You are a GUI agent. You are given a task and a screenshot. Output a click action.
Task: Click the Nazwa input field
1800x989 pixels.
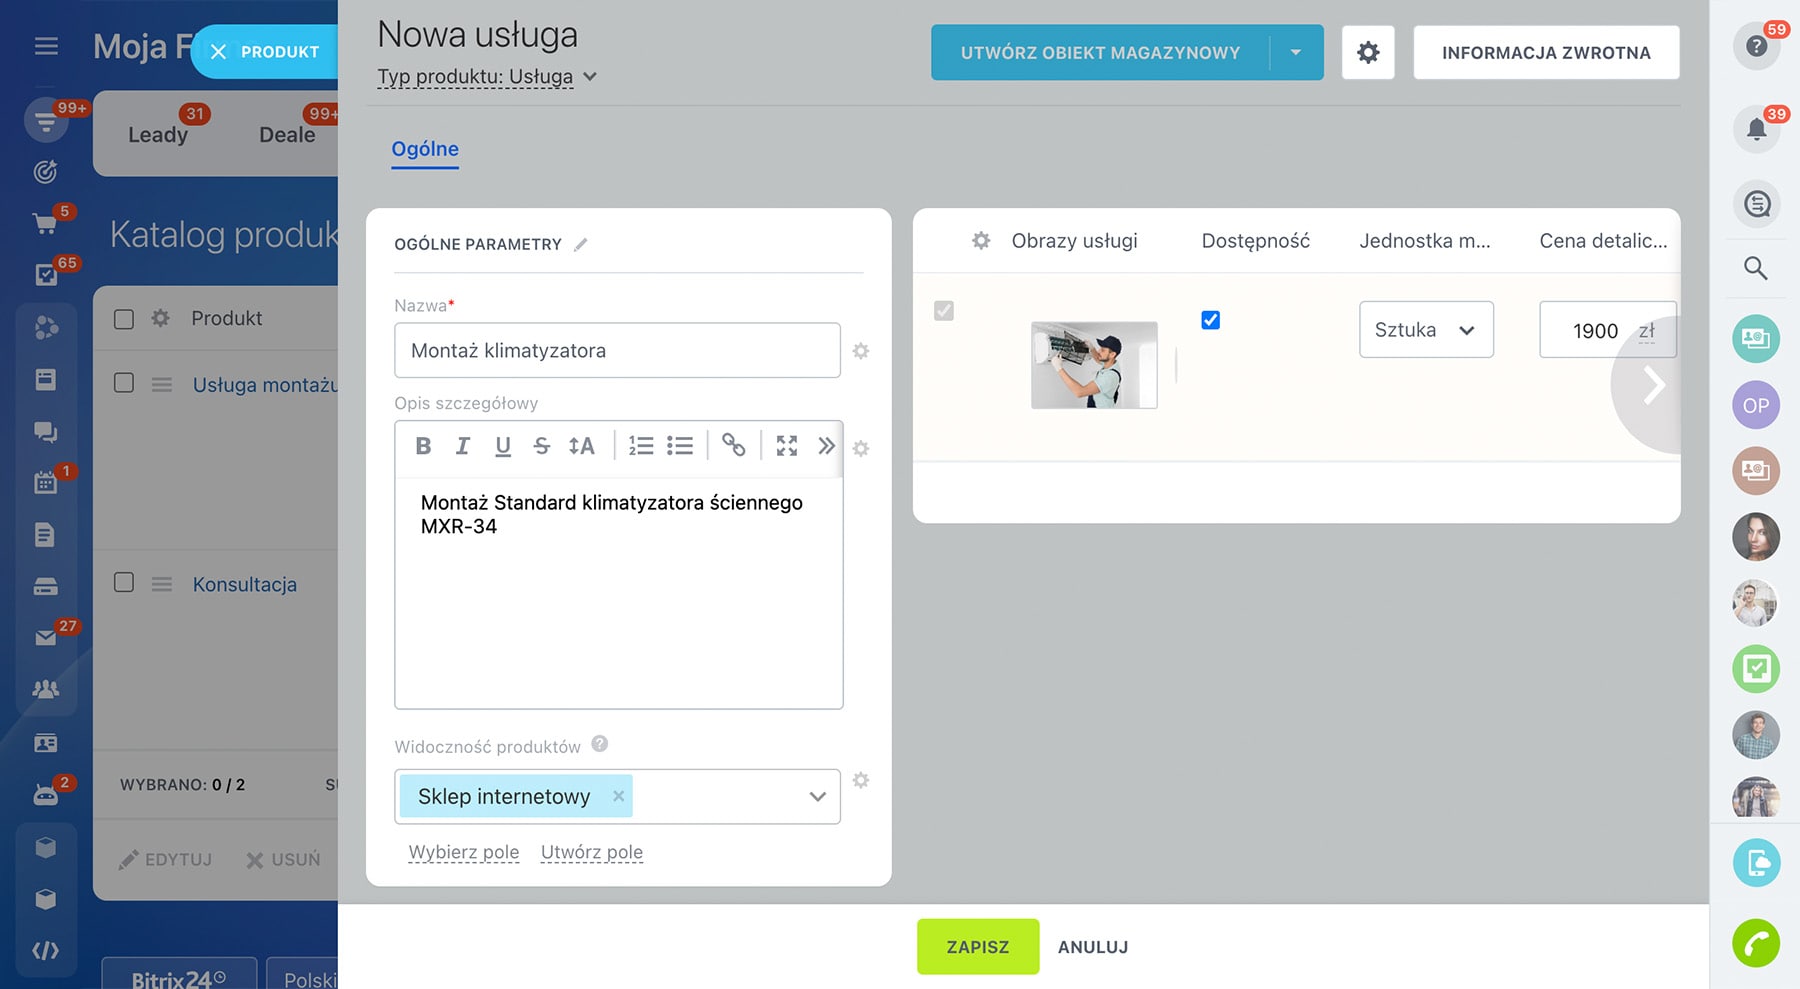(x=617, y=351)
